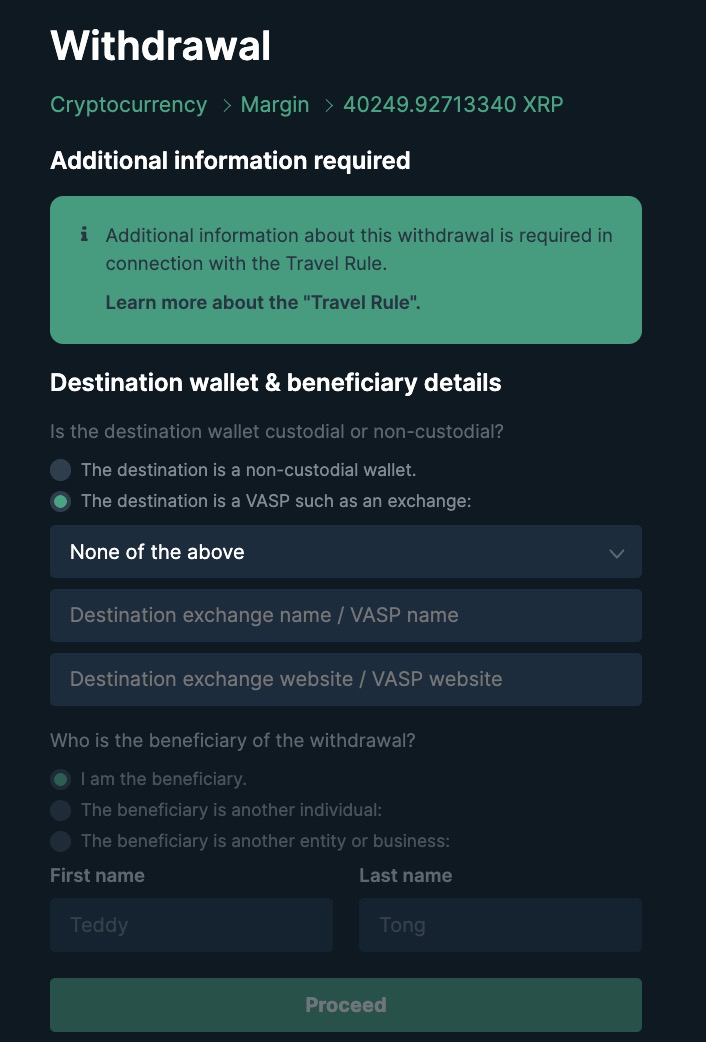The image size is (706, 1042).
Task: Click the breadcrumb chevron after Margin
Action: [328, 105]
